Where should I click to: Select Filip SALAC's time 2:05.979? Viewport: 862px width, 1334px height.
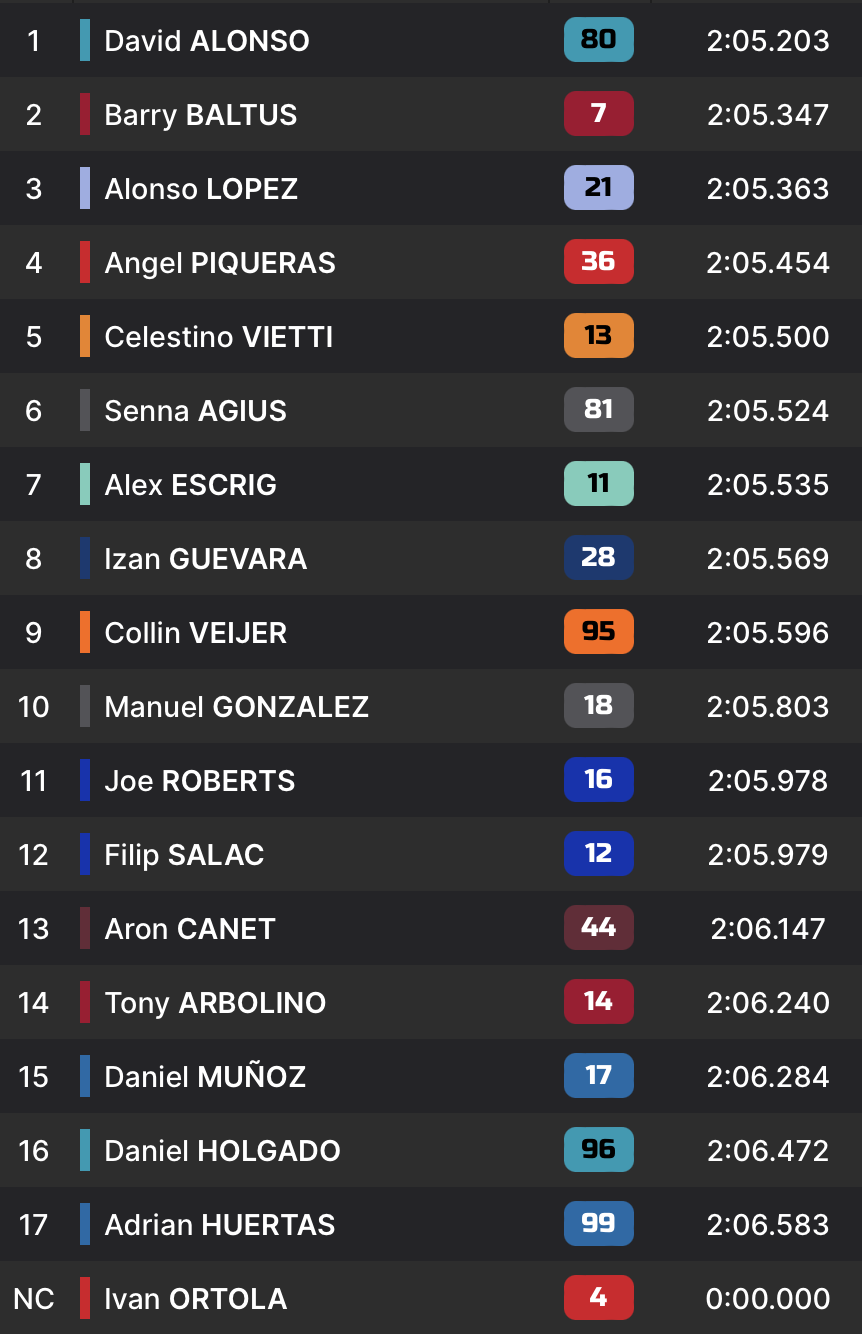(768, 855)
